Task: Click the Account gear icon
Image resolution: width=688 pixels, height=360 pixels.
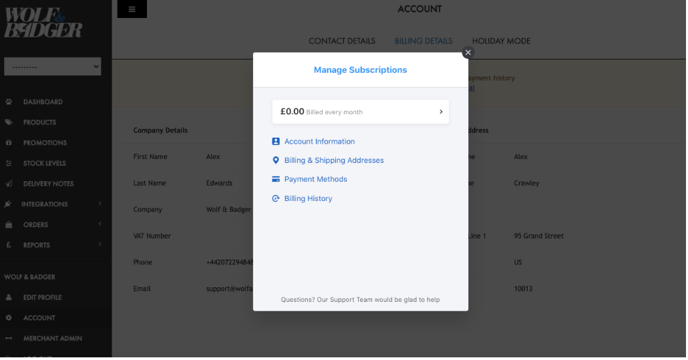Action: click(x=9, y=318)
